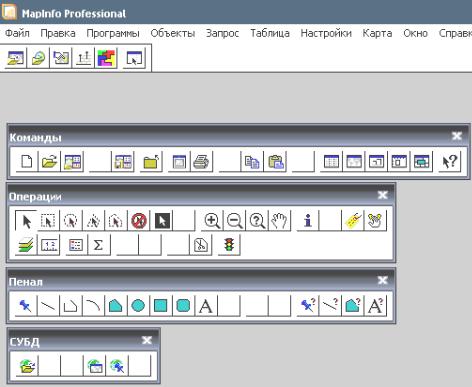Open Layer Control stacked-layers icon

[26, 245]
